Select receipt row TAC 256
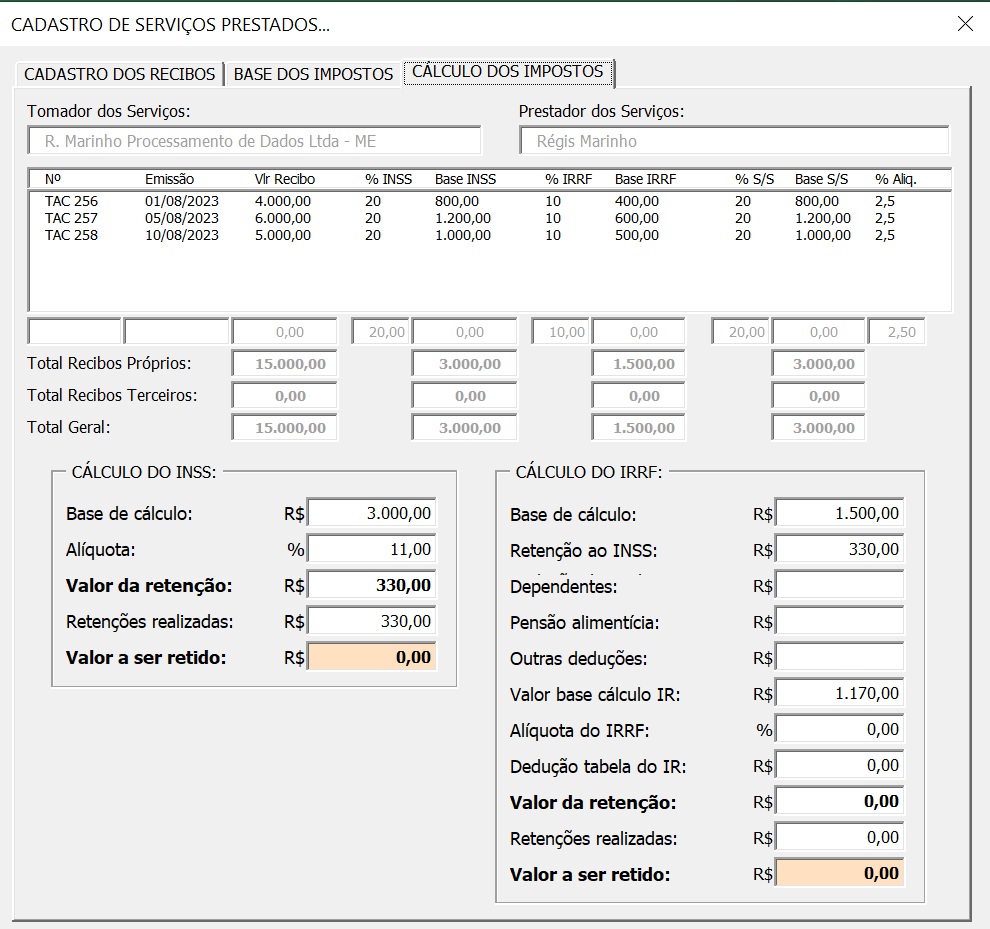The height and width of the screenshot is (929, 990). 72,201
